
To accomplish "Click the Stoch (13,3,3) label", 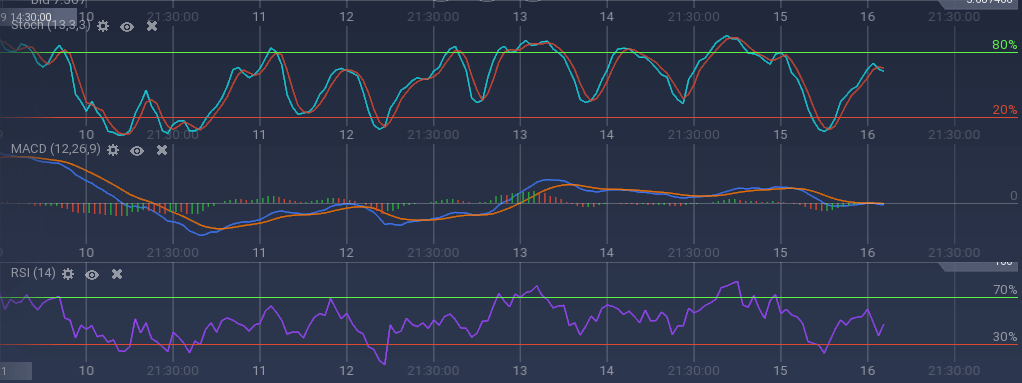I will (x=50, y=25).
